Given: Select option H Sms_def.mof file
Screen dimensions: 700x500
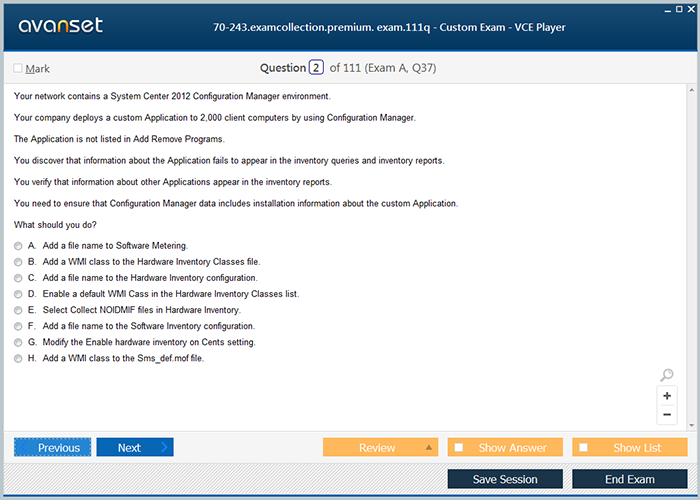Looking at the screenshot, I should 18,358.
